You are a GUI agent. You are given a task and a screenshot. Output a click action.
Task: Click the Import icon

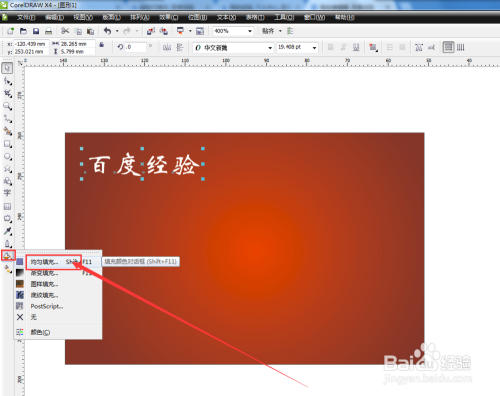(151, 31)
